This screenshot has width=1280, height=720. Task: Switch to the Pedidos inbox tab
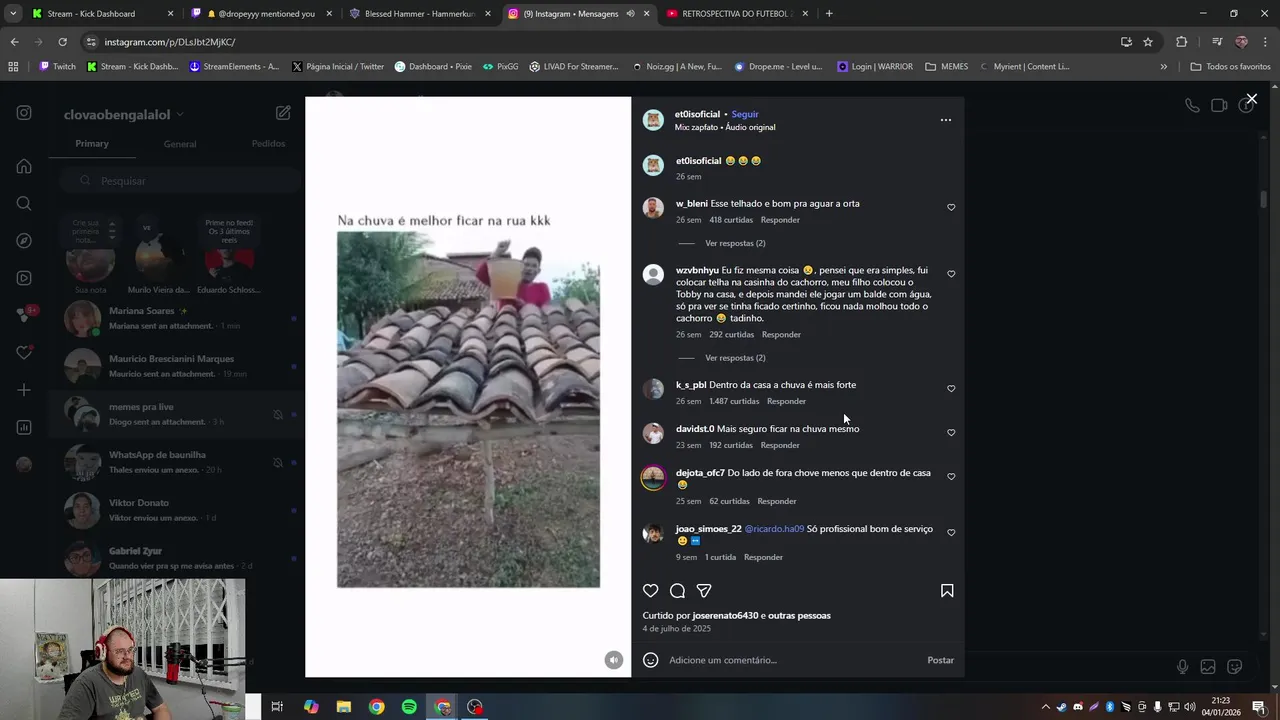pos(268,144)
